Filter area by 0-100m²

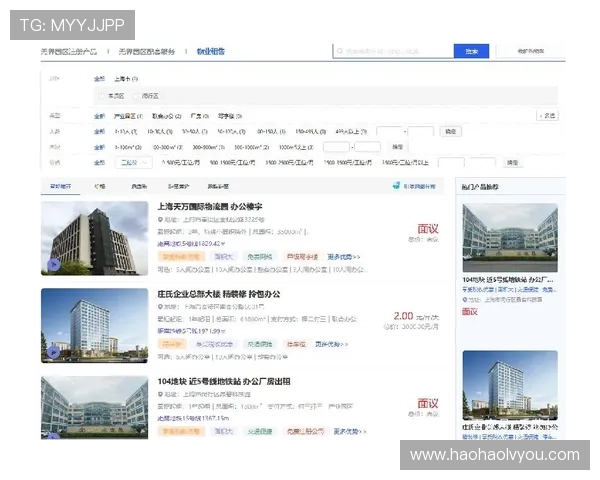[x=128, y=147]
